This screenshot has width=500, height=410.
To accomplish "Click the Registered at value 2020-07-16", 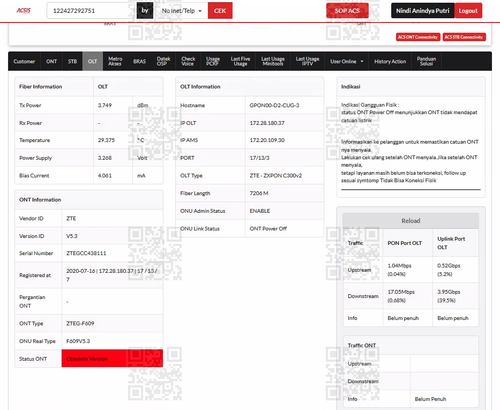I will click(x=81, y=271).
